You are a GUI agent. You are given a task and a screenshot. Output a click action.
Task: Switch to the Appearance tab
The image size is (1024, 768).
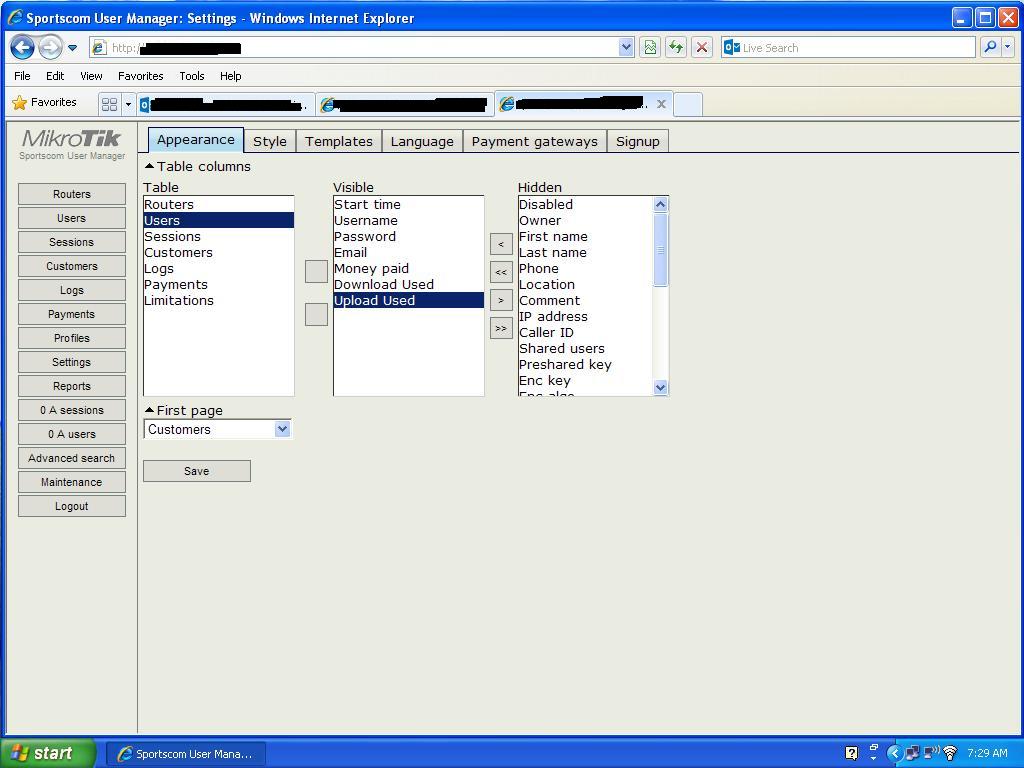pos(196,140)
